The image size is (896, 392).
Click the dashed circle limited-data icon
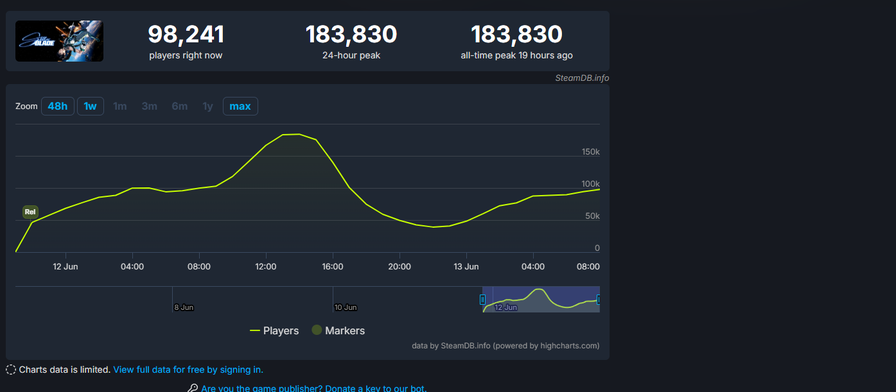(x=11, y=370)
